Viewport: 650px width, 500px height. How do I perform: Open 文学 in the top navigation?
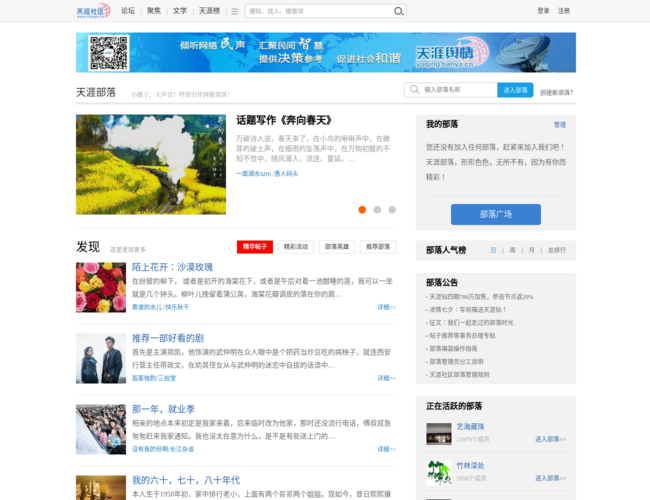pos(180,11)
